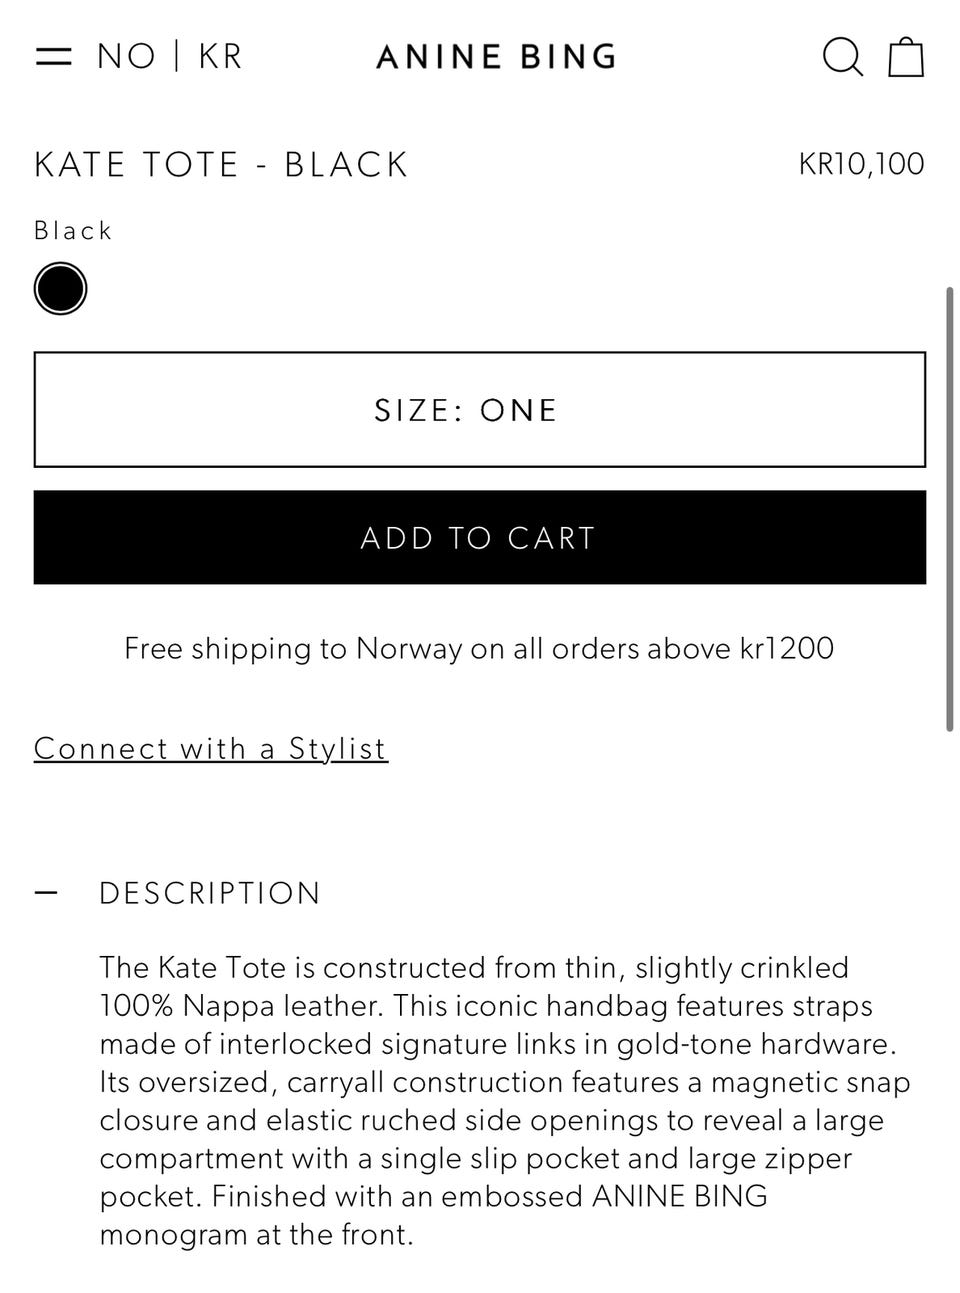
Task: Click the free shipping to Norway notice
Action: pos(479,648)
